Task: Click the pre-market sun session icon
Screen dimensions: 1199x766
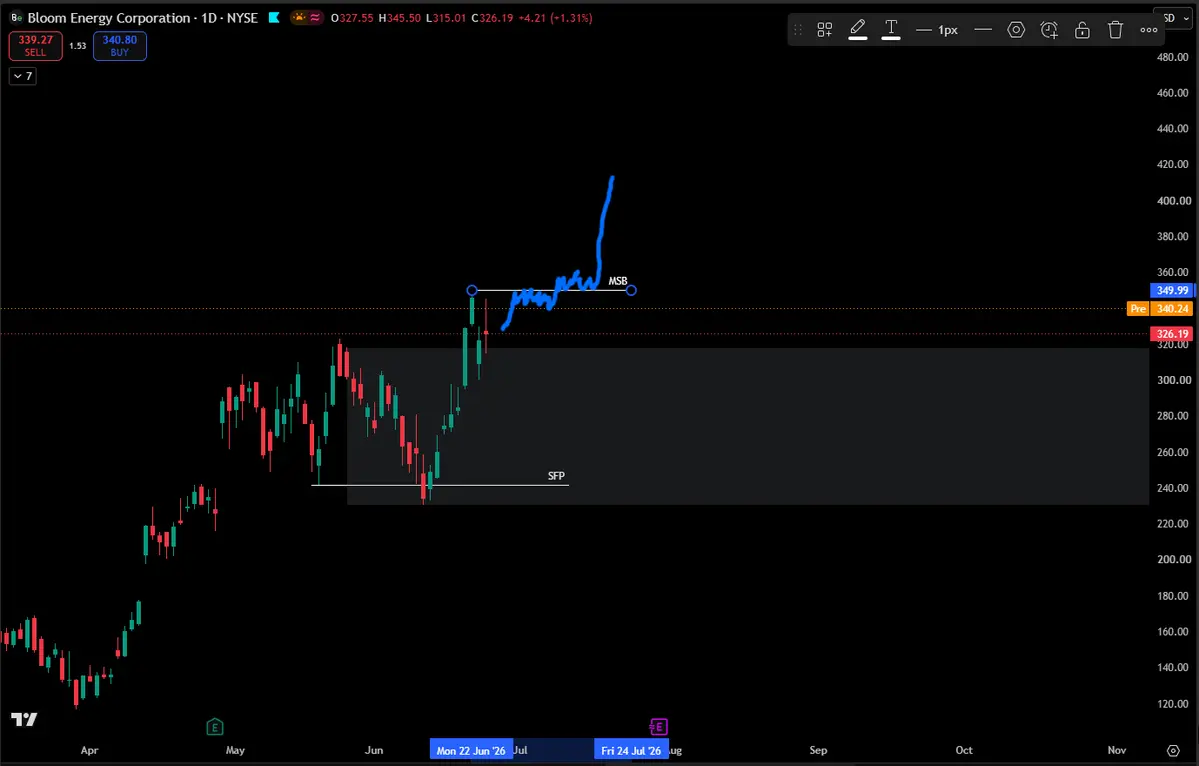Action: (x=299, y=18)
